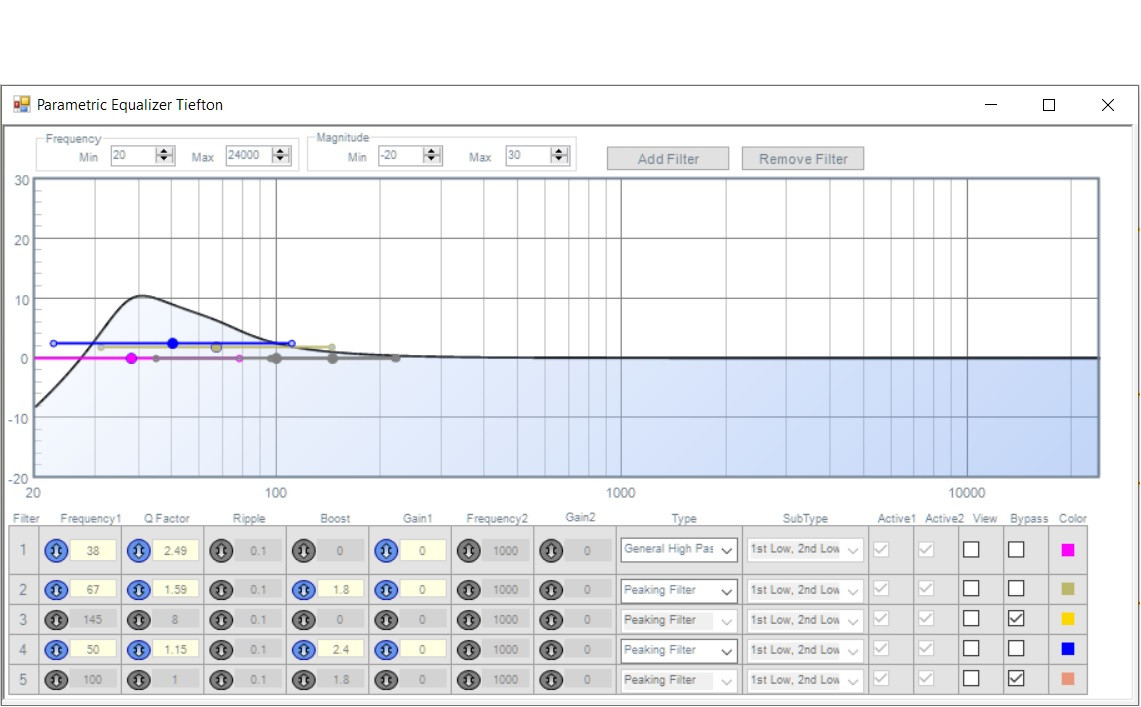Uncheck Bypass for filter 3
Image resolution: width=1141 pixels, height=707 pixels.
pyautogui.click(x=1016, y=619)
